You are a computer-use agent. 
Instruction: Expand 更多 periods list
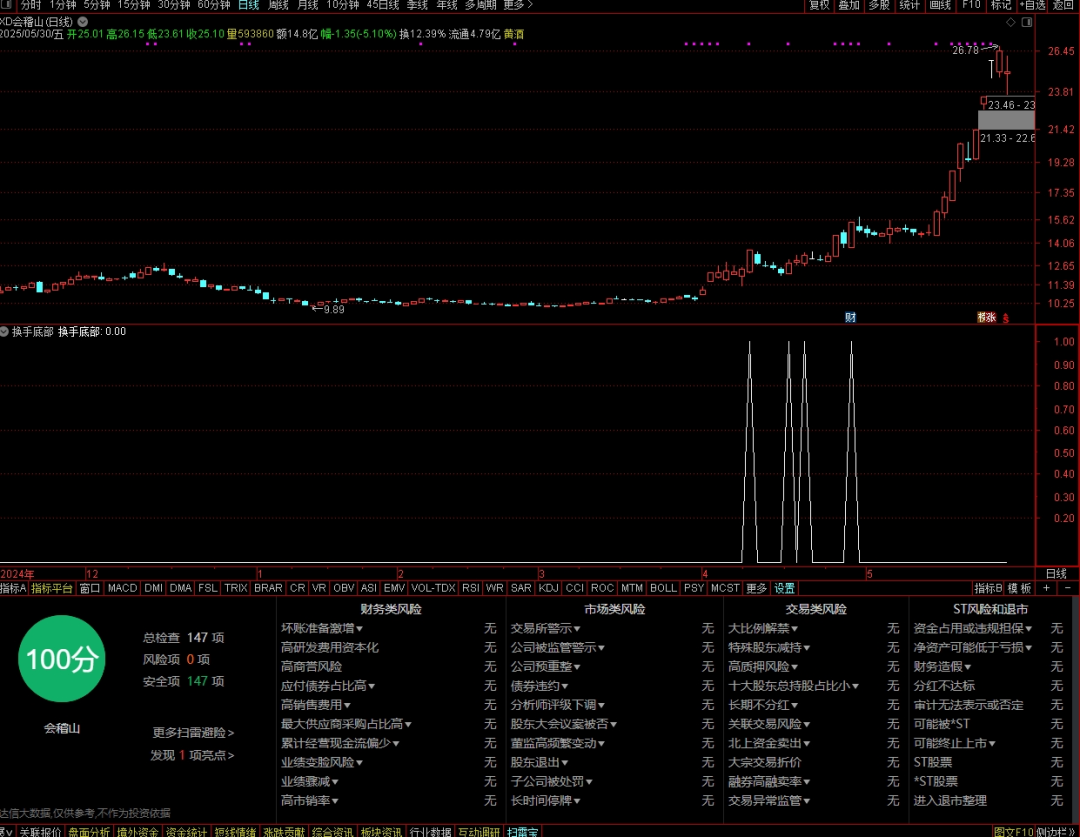(x=517, y=5)
